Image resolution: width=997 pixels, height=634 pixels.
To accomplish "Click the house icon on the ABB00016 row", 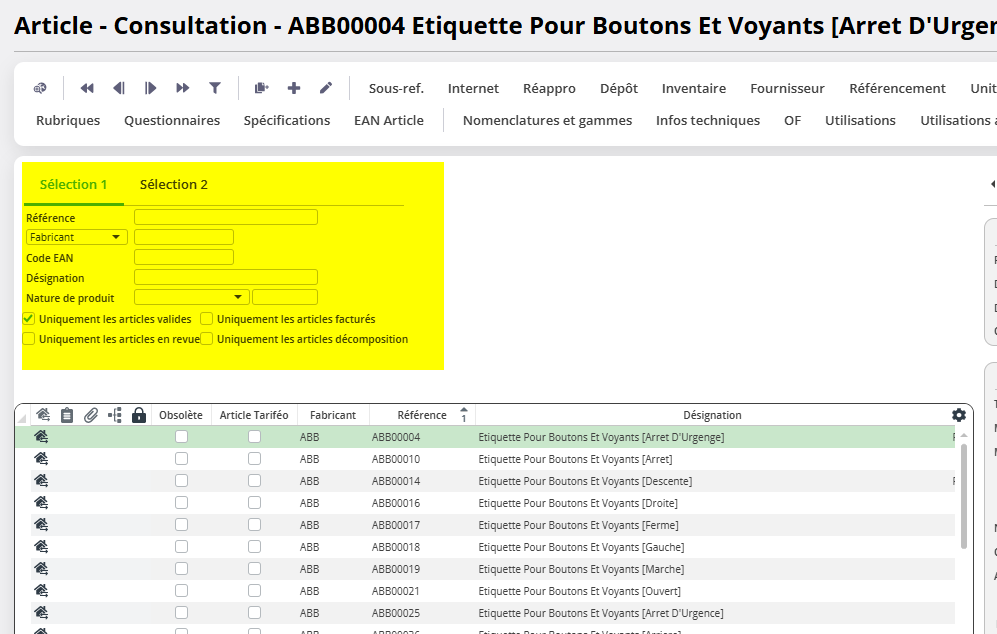I will (x=41, y=502).
